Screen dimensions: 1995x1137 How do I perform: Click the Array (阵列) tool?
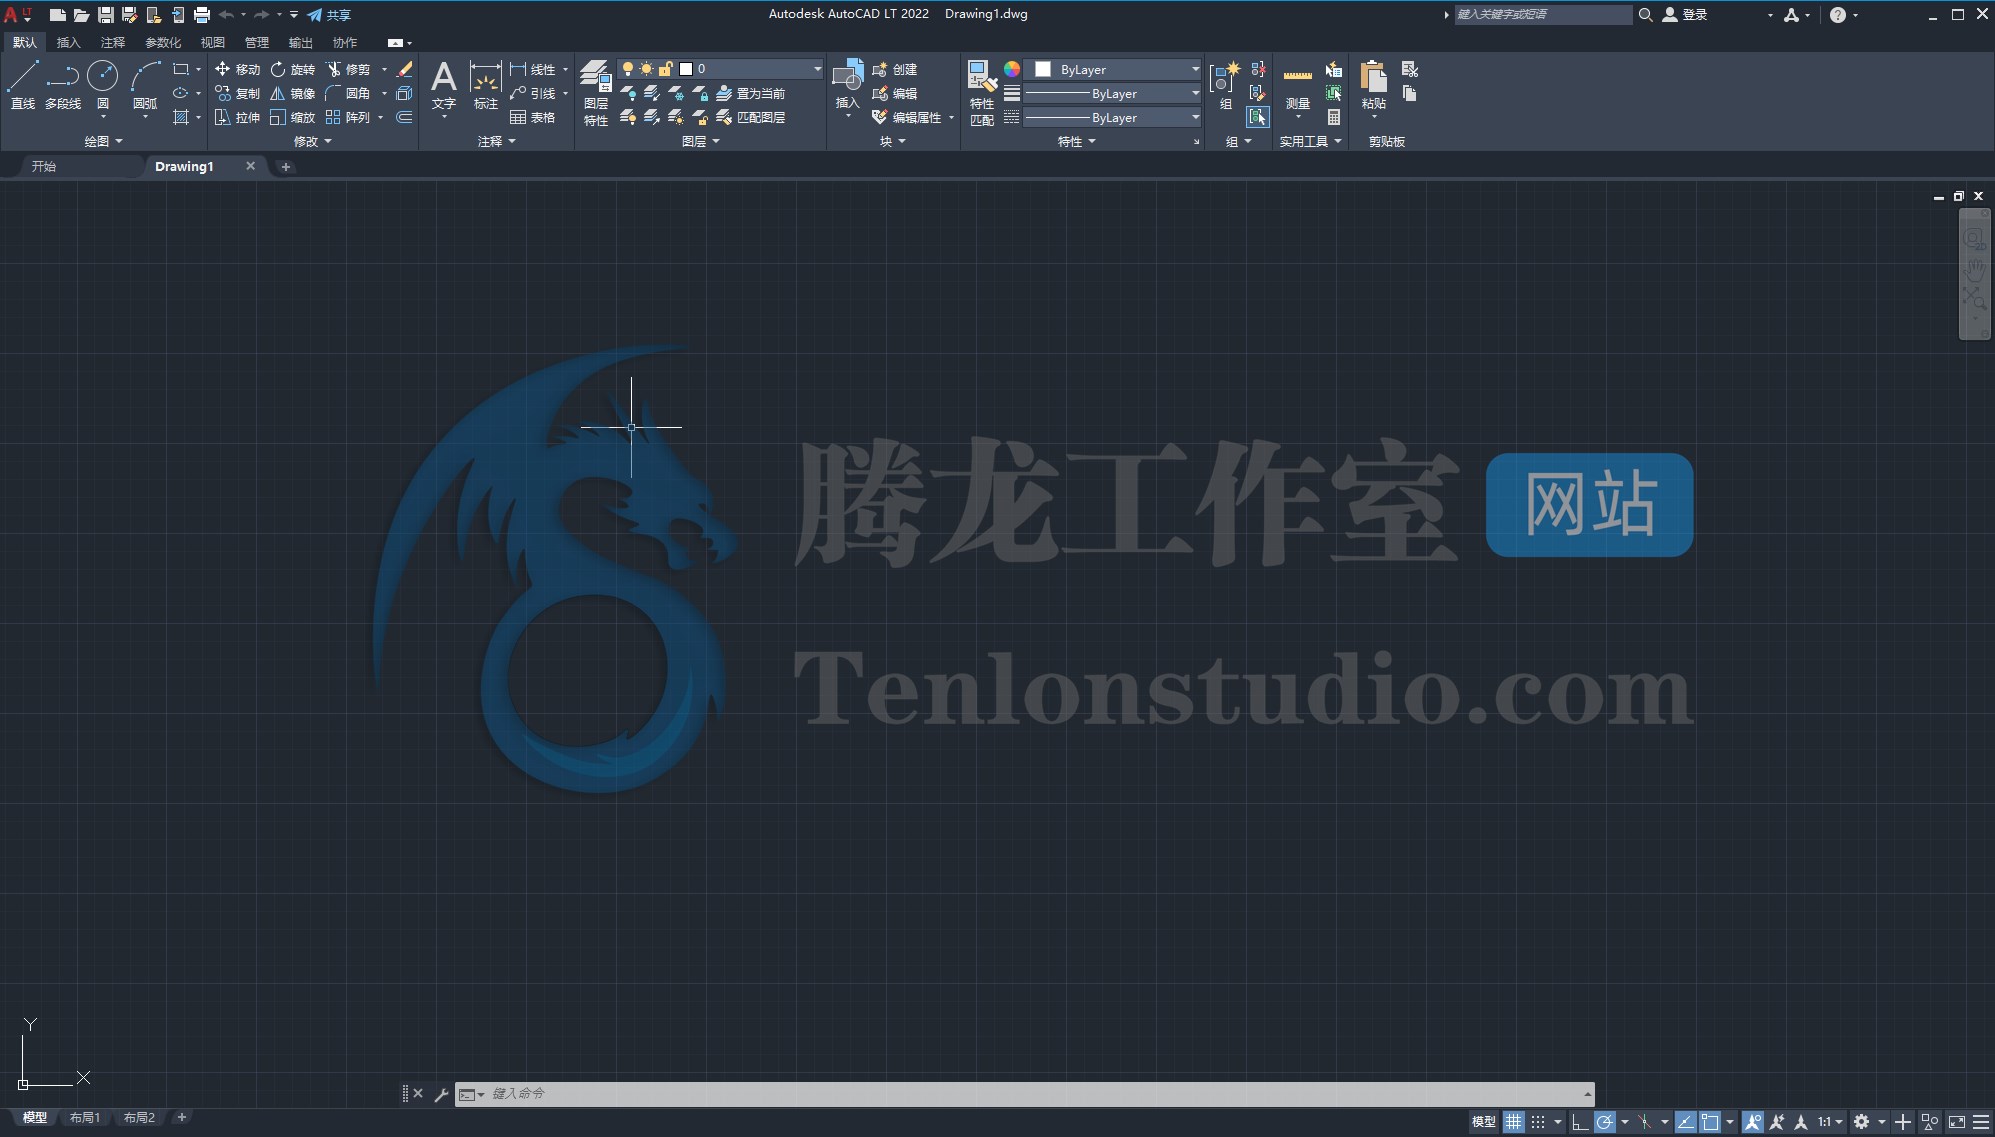pyautogui.click(x=347, y=117)
